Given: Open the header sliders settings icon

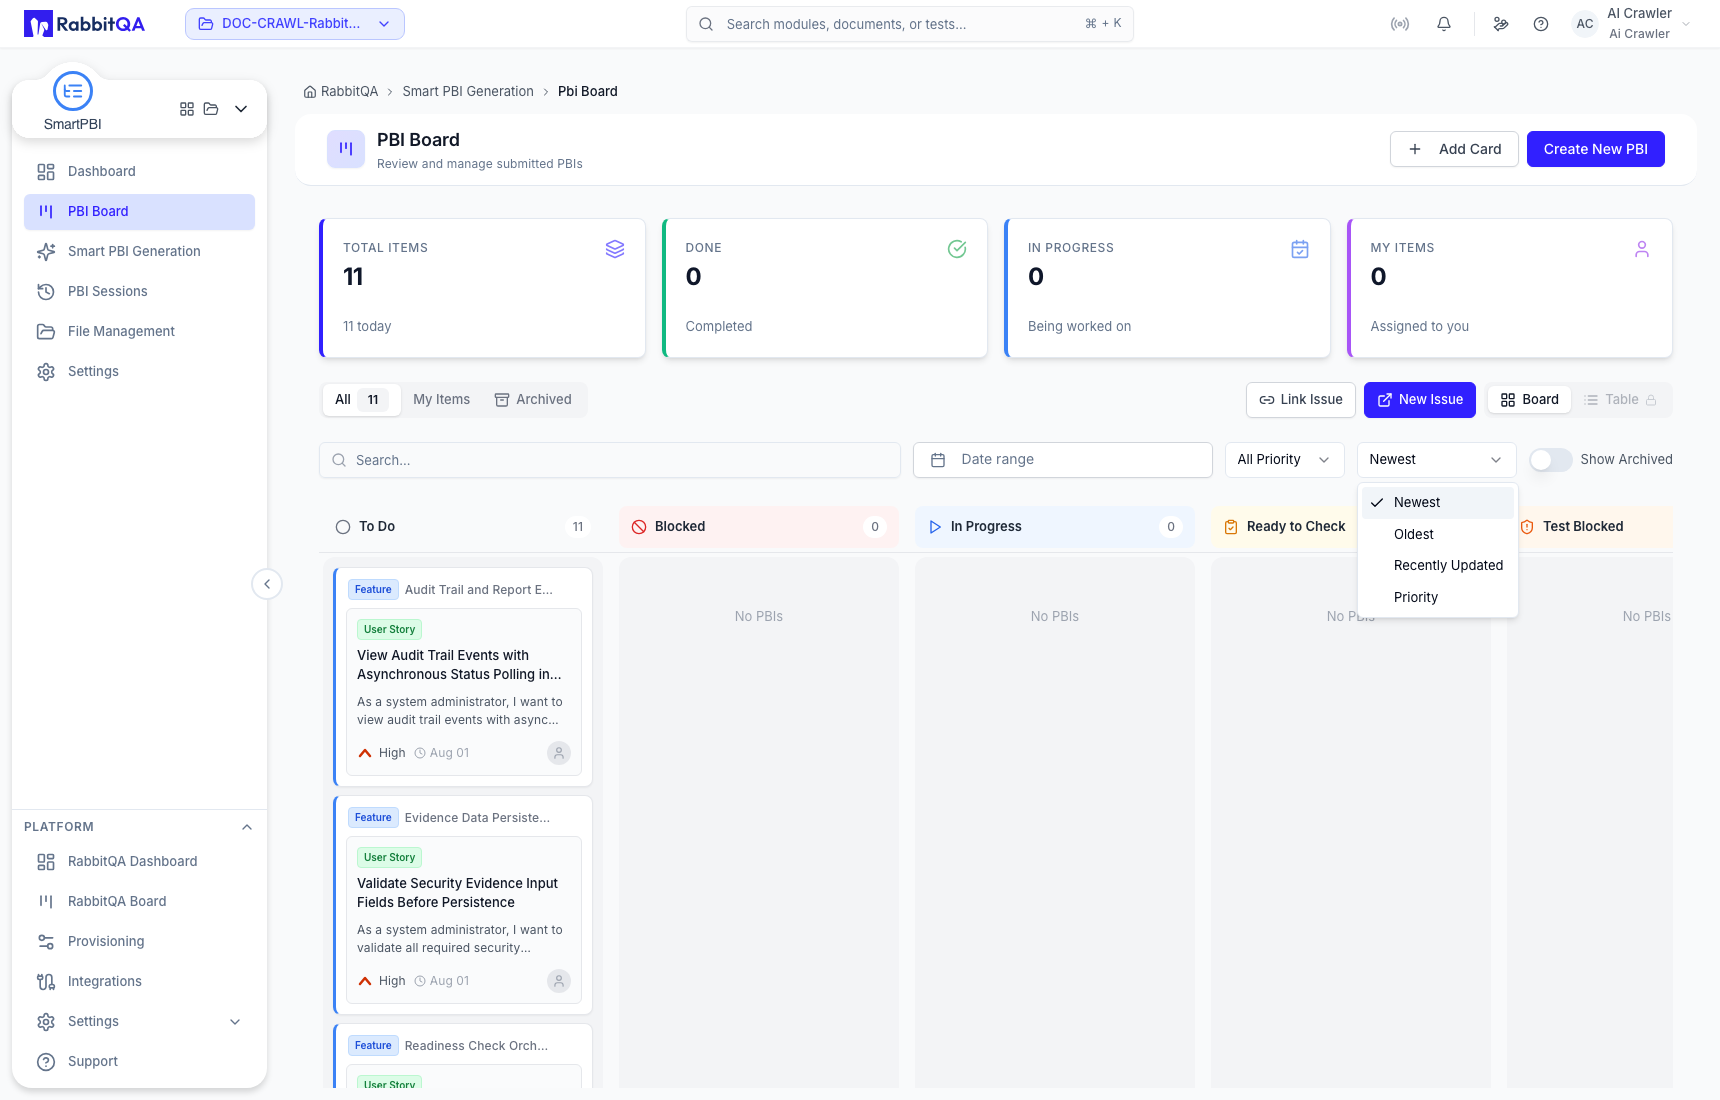Looking at the screenshot, I should coord(1501,24).
